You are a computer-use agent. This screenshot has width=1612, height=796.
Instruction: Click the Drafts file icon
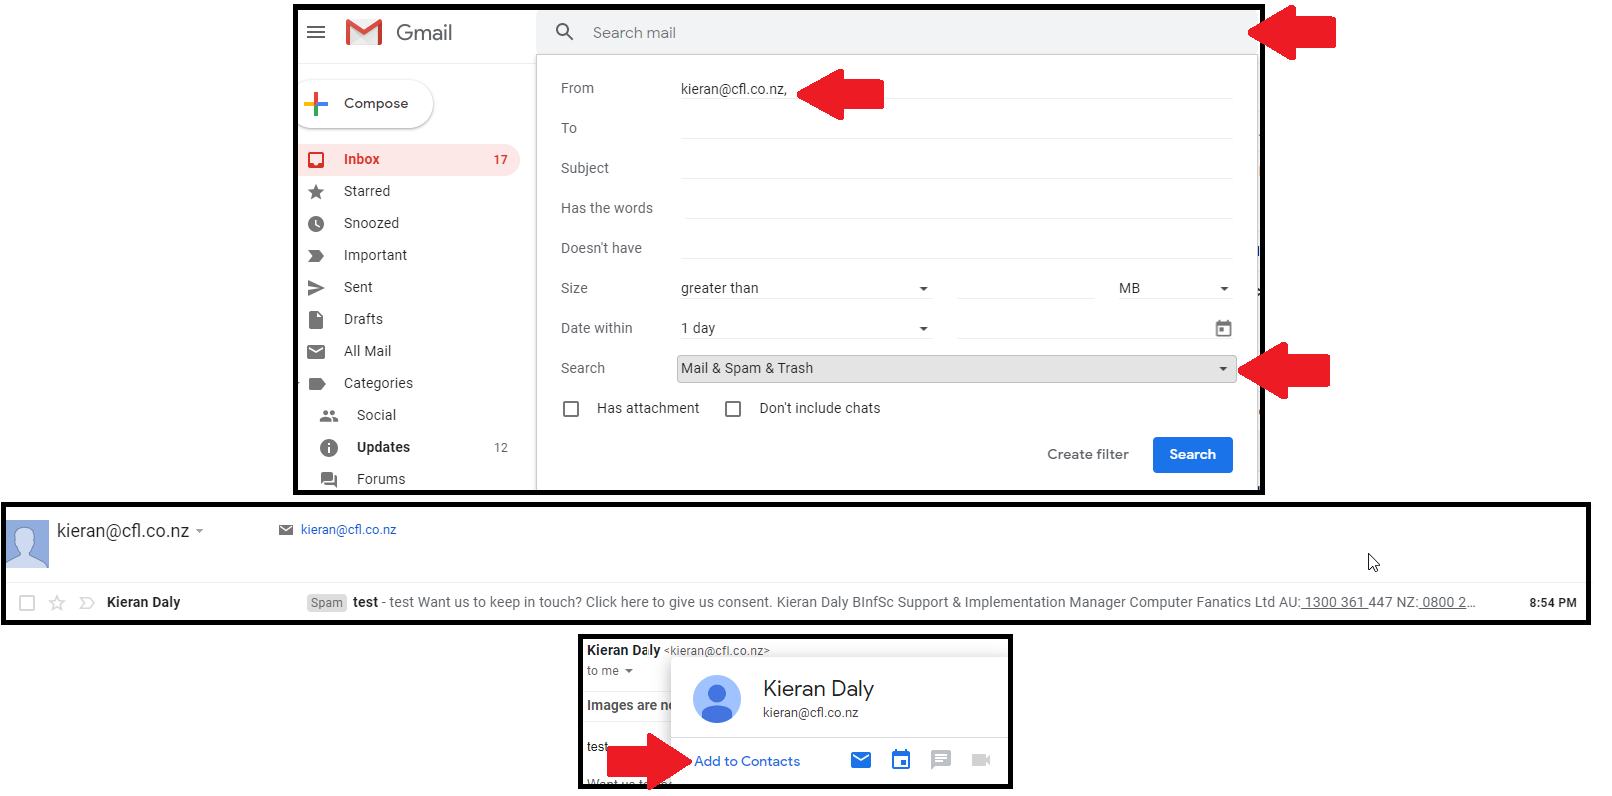click(x=316, y=319)
